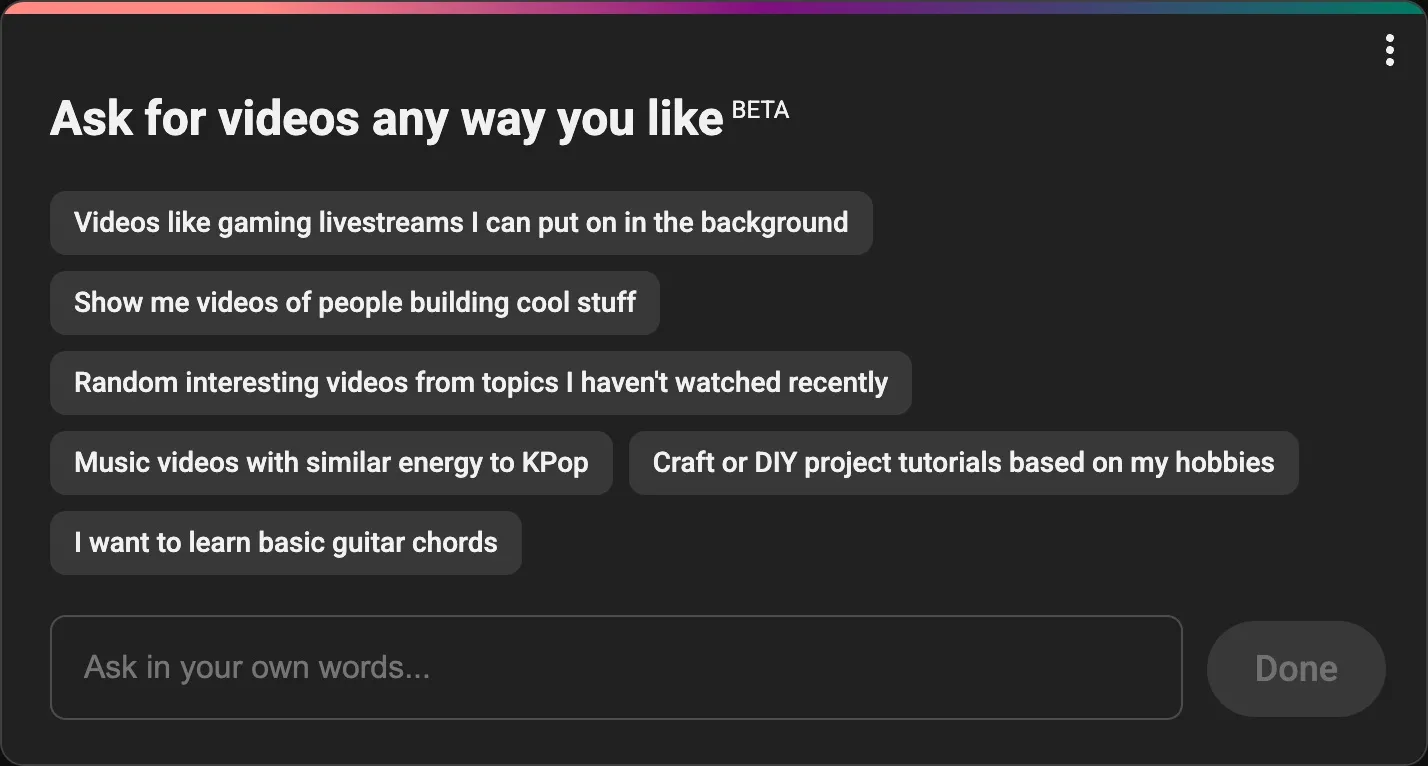Click the BETA label next to the title
The height and width of the screenshot is (766, 1428).
coord(761,110)
